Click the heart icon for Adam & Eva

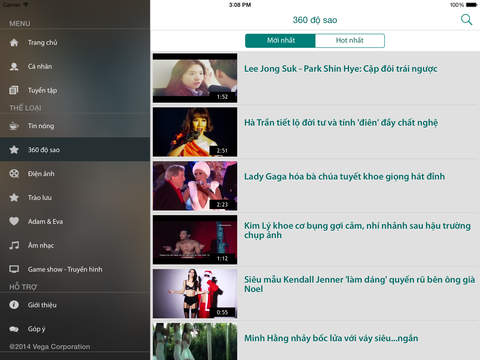tap(14, 221)
